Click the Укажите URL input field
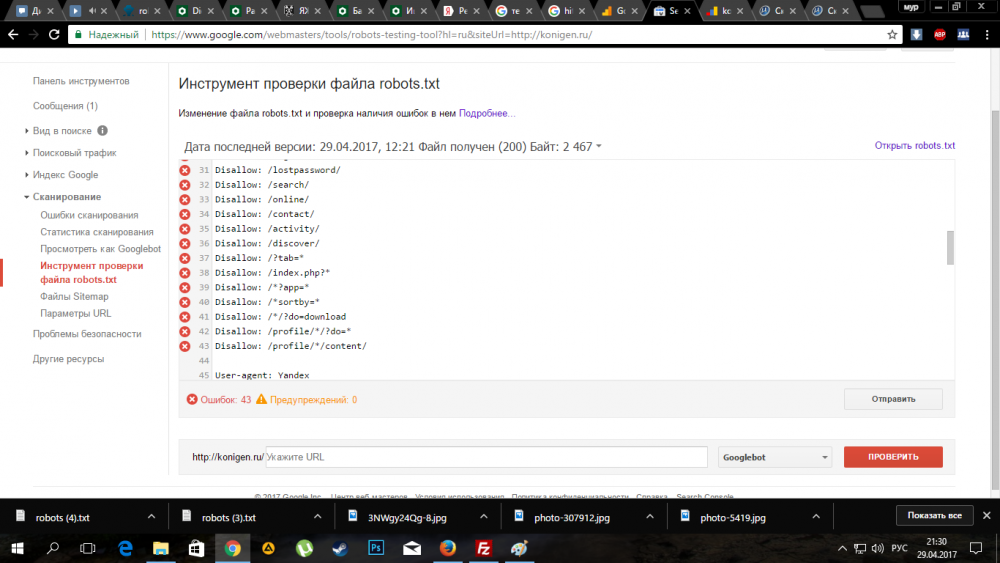 (x=487, y=457)
